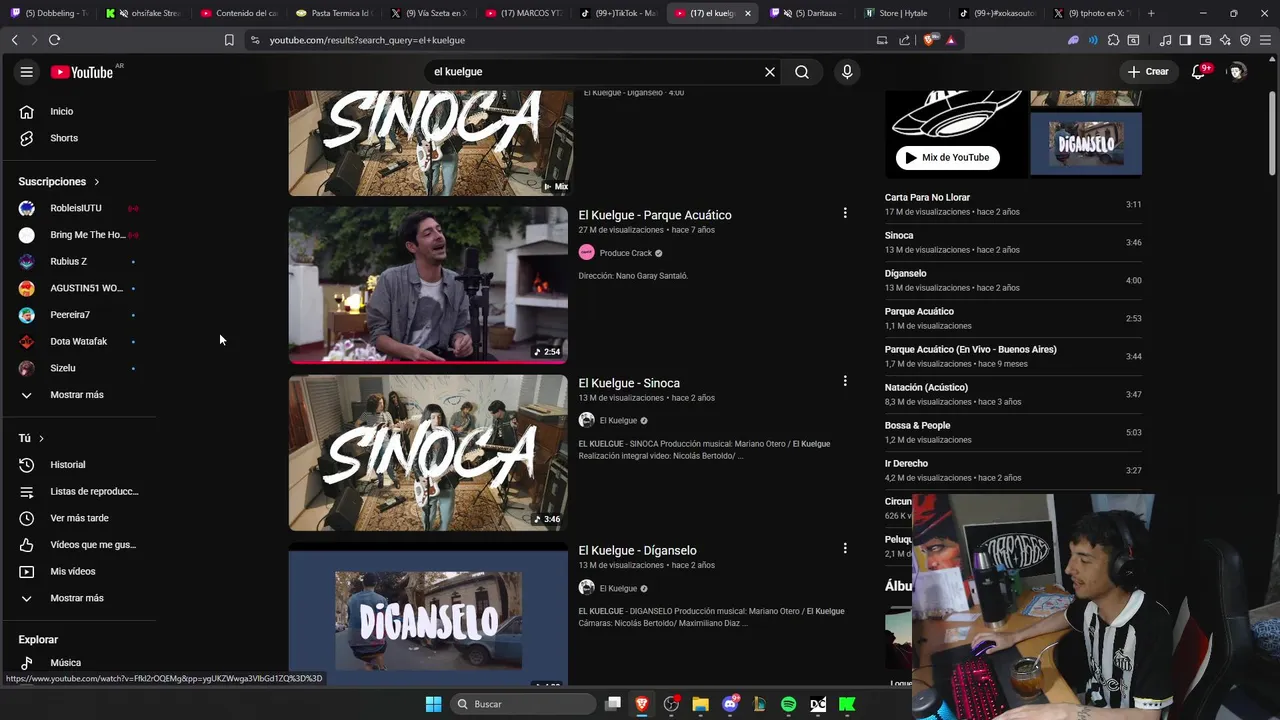Open the Brave Leo AI sparkle icon
Image resolution: width=1280 pixels, height=720 pixels.
coord(1225,40)
